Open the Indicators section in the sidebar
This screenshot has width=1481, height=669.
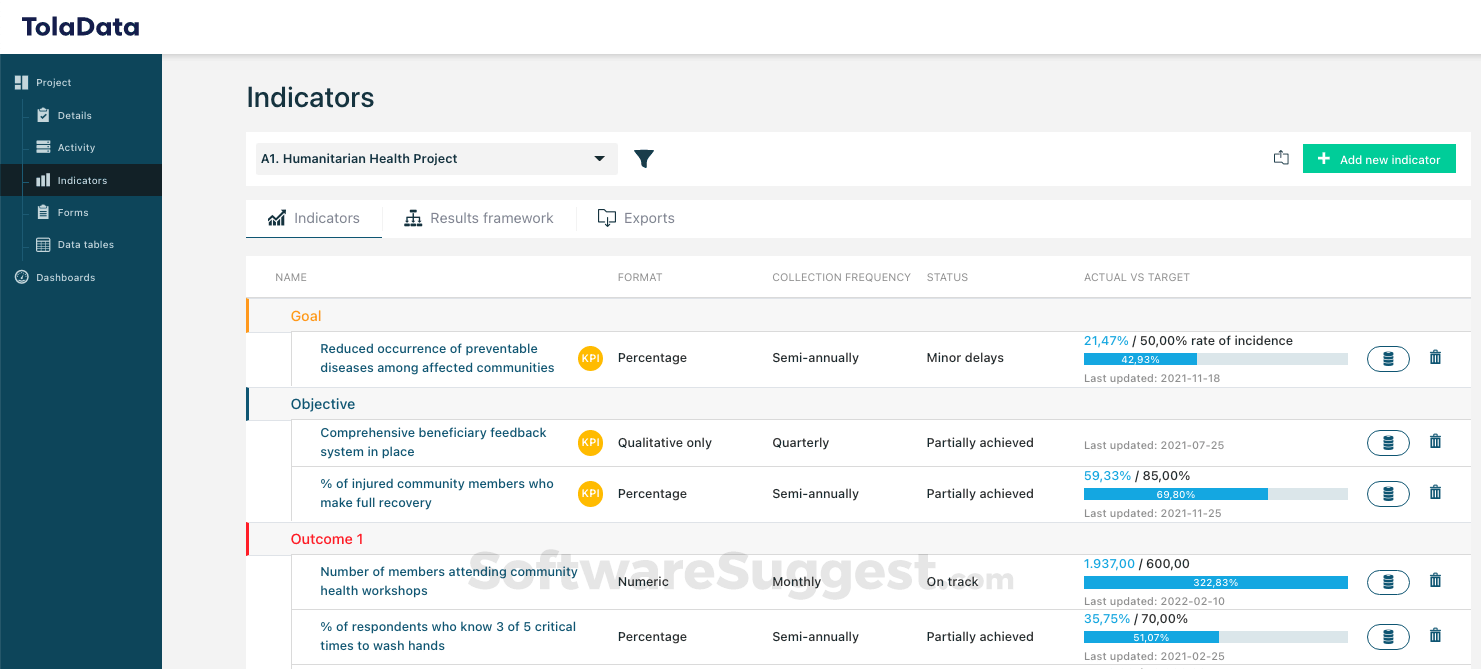(x=80, y=179)
